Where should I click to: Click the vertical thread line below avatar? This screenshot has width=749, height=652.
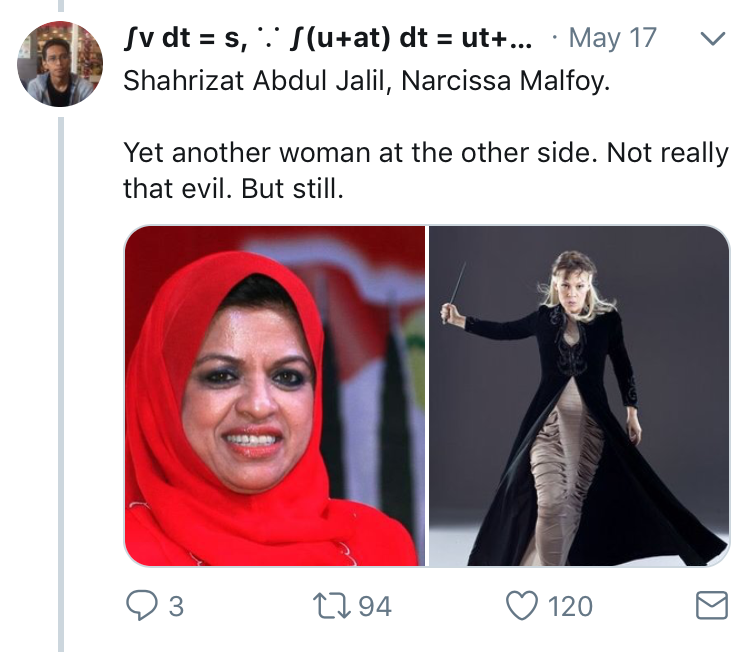(x=61, y=380)
